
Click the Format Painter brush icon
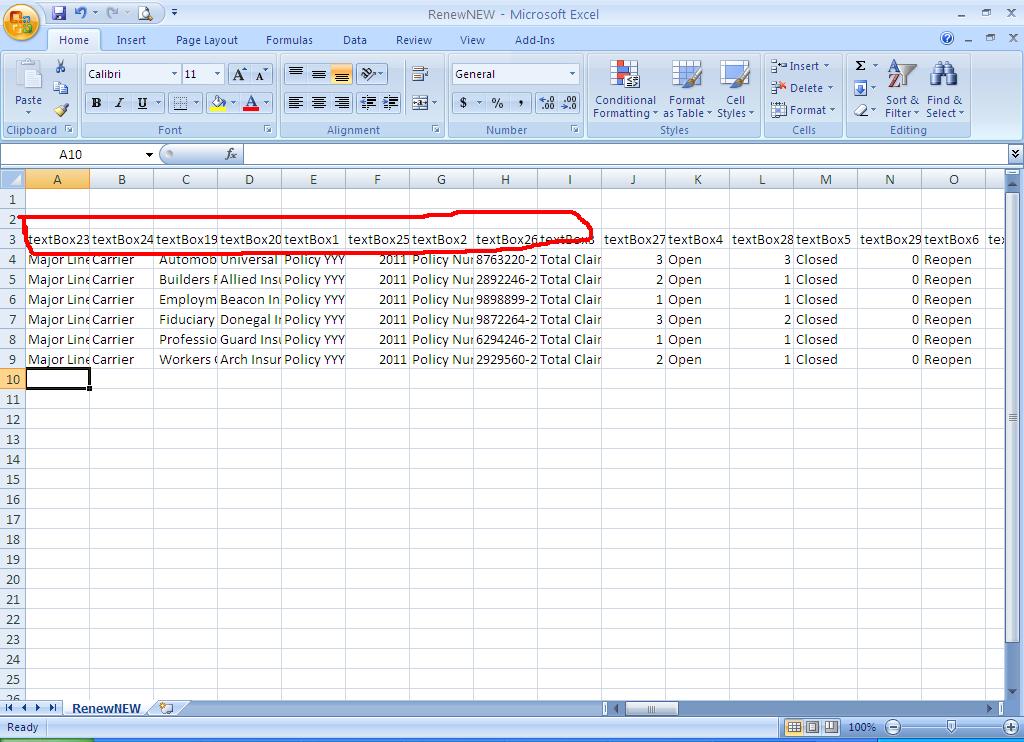(61, 110)
